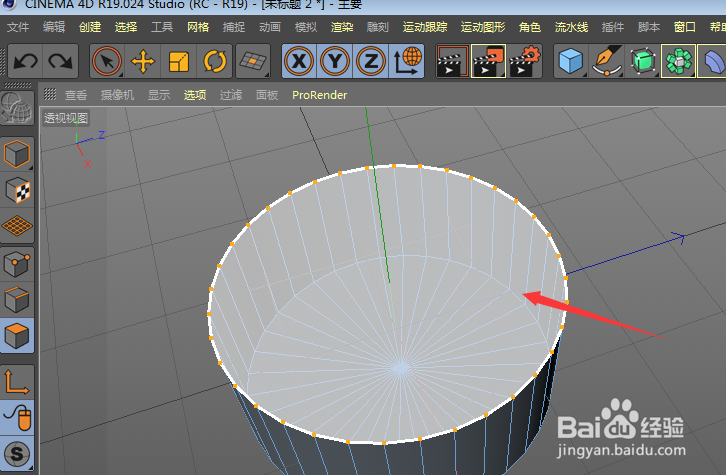This screenshot has height=475, width=726.
Task: Toggle world coordinate system icon
Action: pyautogui.click(x=407, y=61)
